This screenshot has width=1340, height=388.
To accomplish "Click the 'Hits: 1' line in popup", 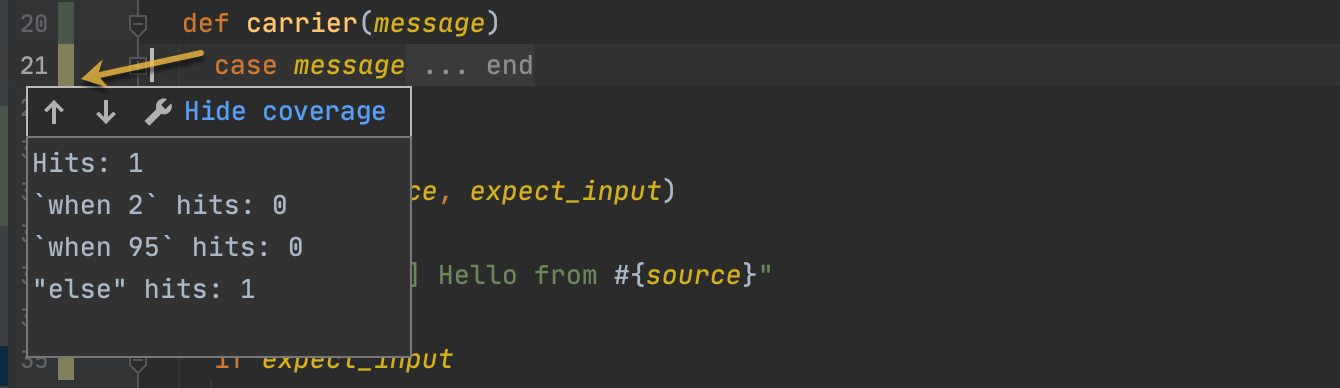I will click(88, 163).
